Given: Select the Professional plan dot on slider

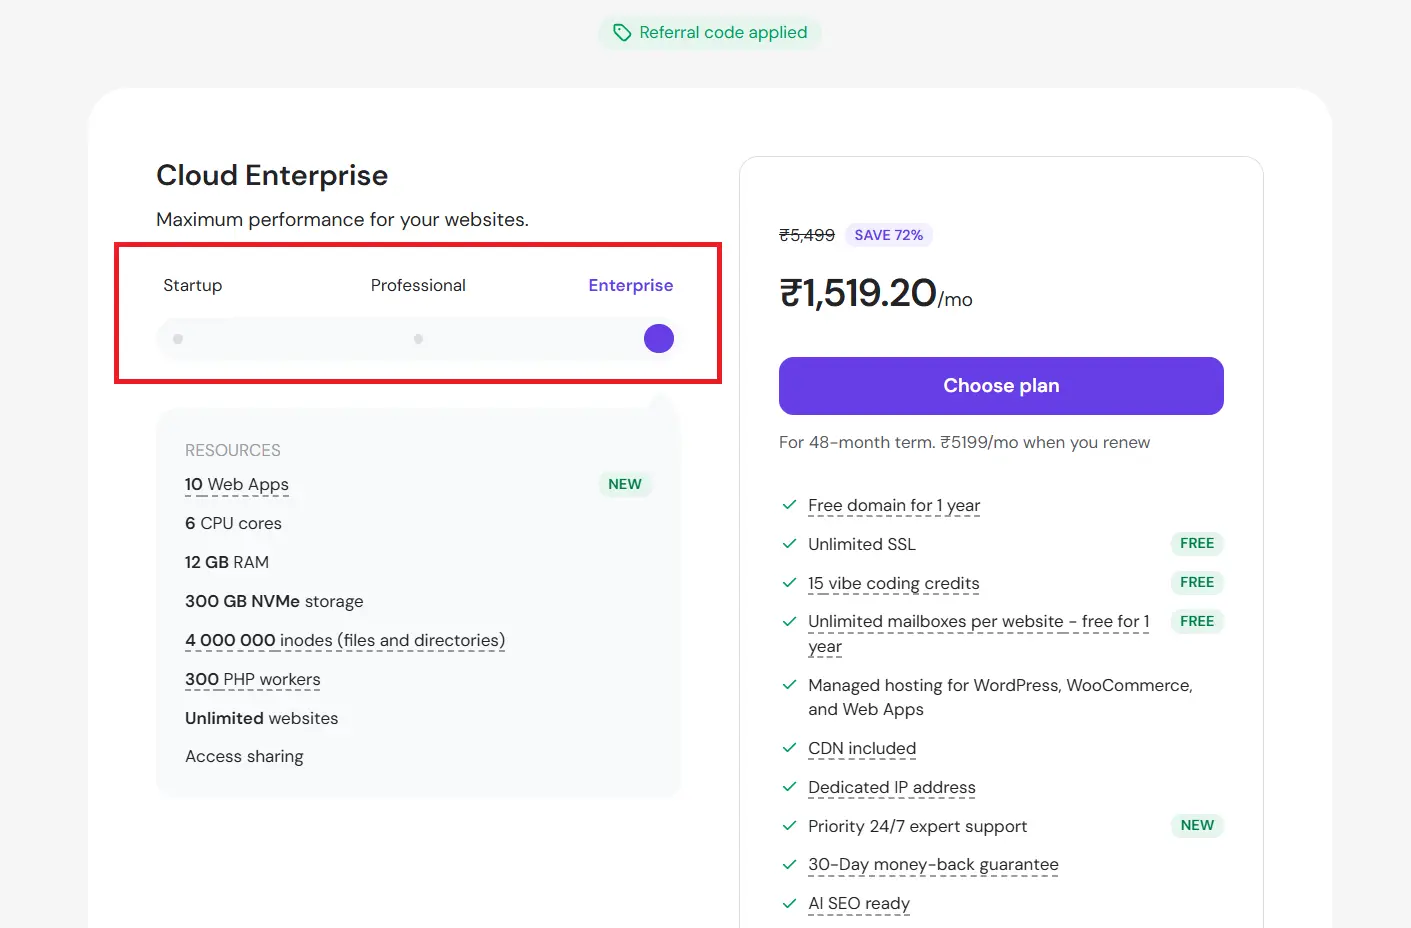Looking at the screenshot, I should coord(418,339).
